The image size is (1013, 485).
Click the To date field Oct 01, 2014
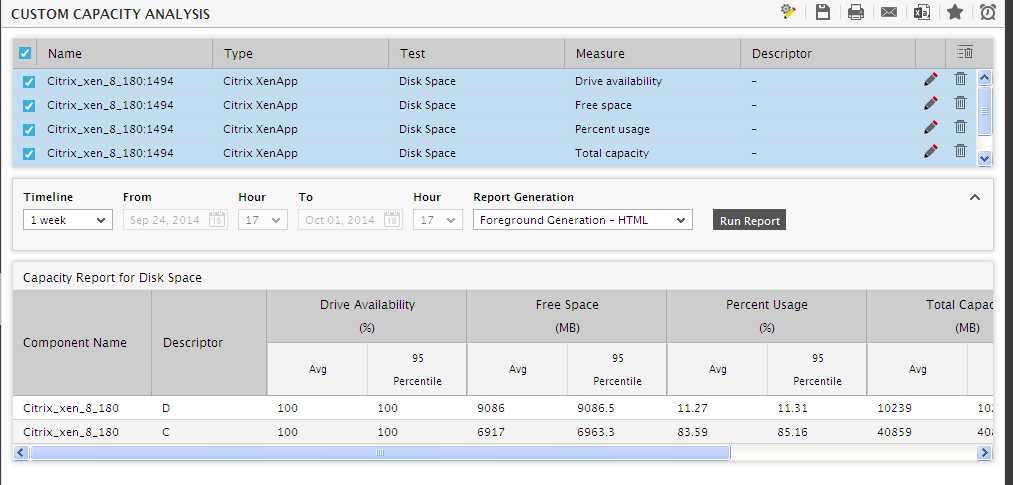350,220
